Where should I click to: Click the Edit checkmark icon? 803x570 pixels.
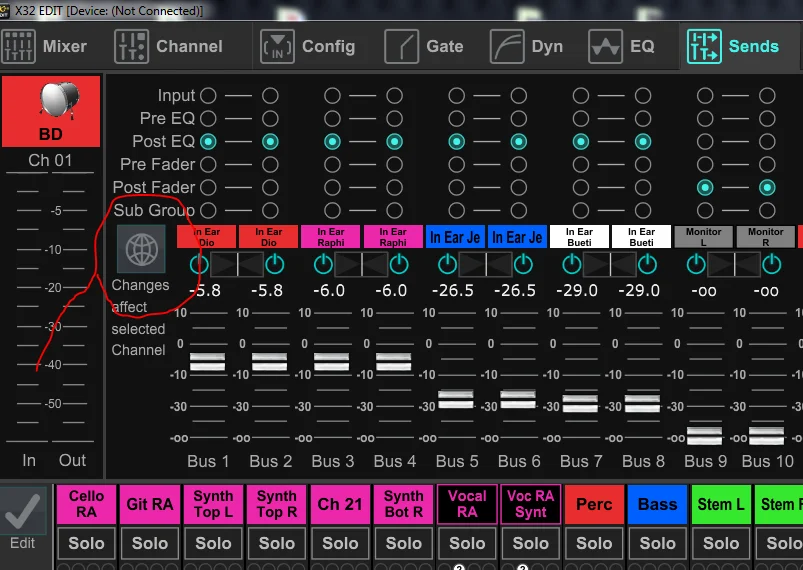click(22, 510)
